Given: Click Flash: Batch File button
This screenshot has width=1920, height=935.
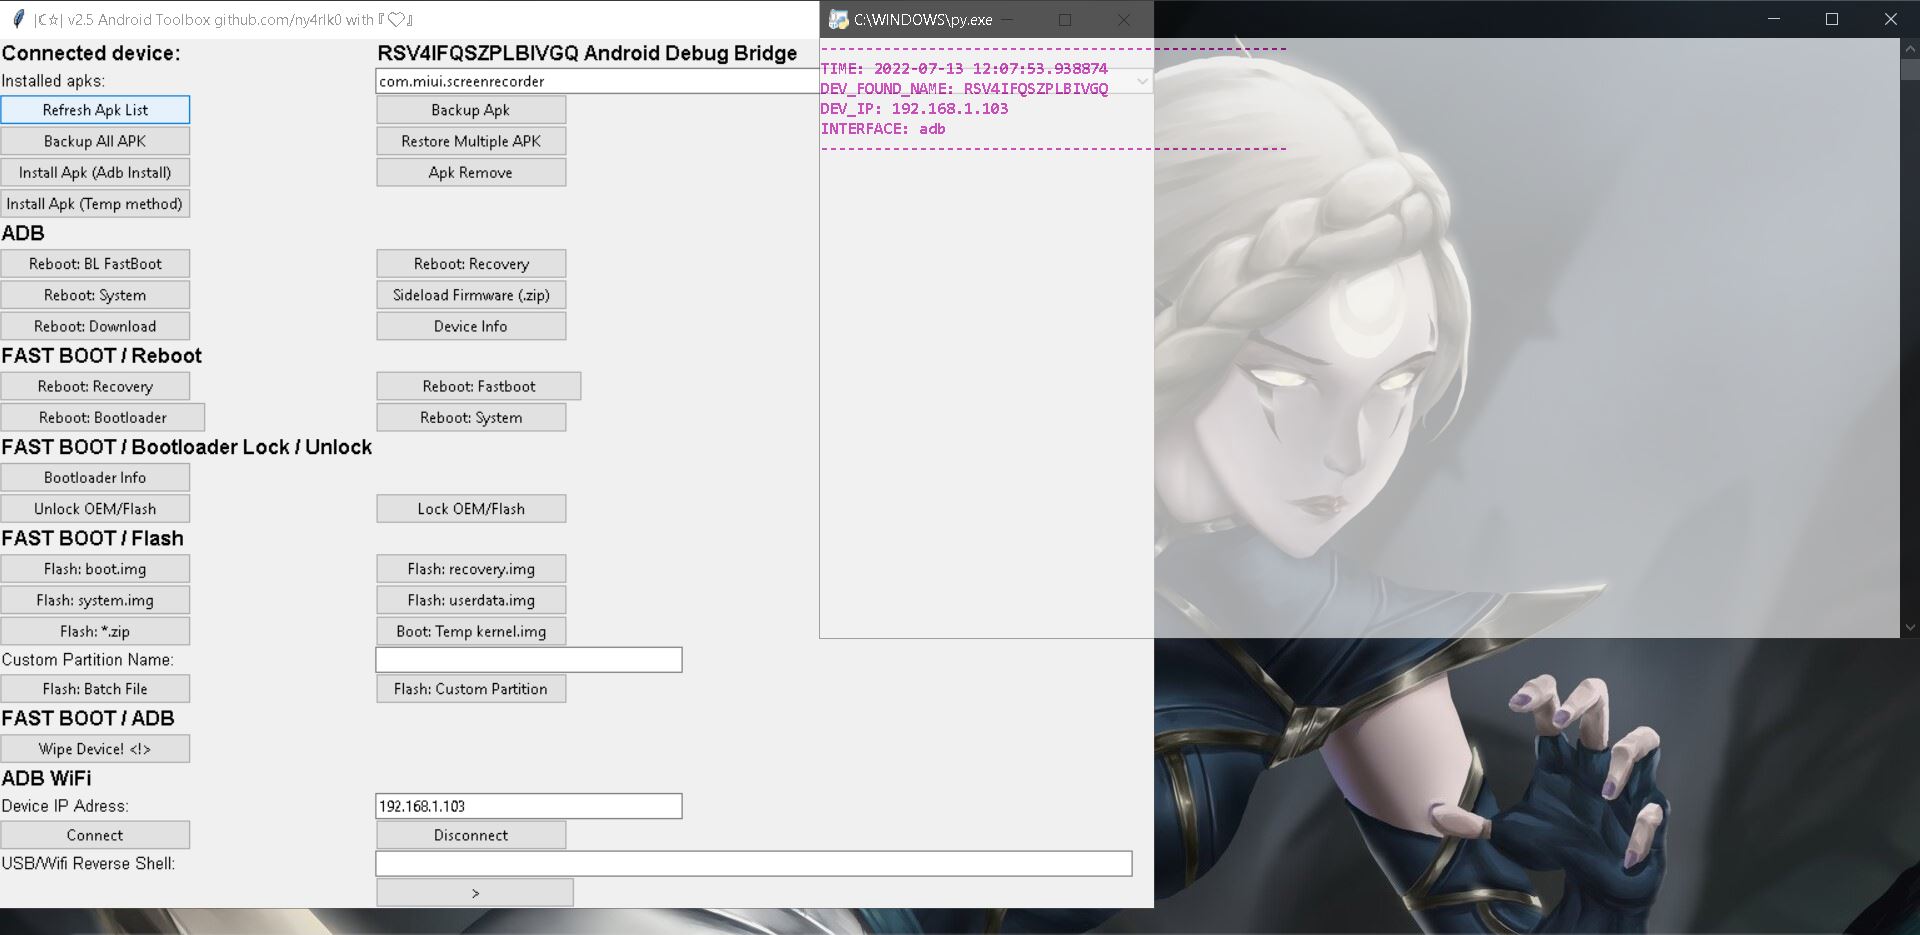Looking at the screenshot, I should point(95,689).
